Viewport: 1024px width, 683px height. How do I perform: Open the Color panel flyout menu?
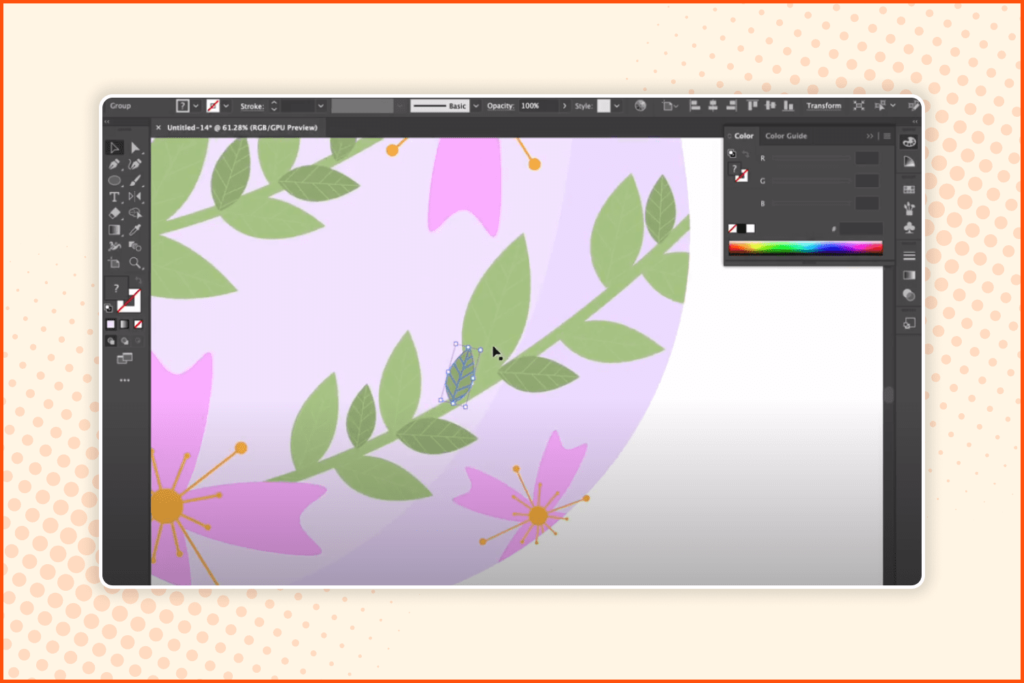coord(887,136)
